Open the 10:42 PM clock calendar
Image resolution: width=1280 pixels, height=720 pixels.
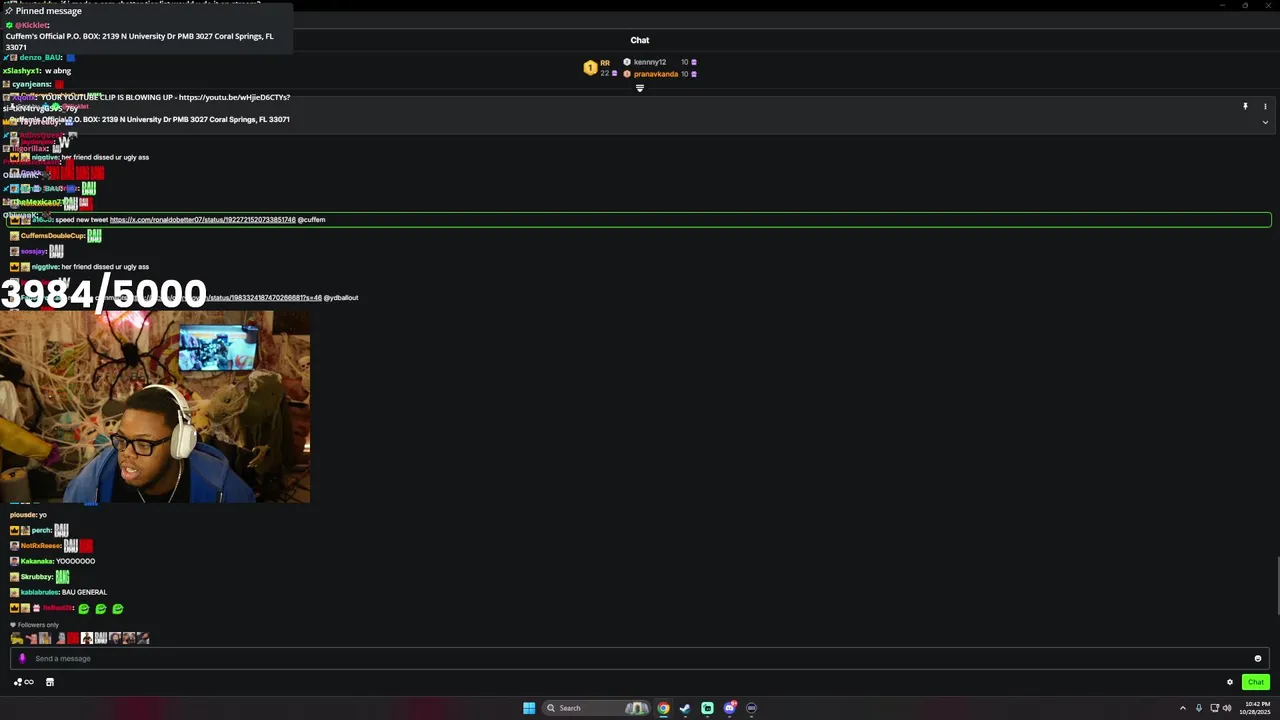[1256, 708]
